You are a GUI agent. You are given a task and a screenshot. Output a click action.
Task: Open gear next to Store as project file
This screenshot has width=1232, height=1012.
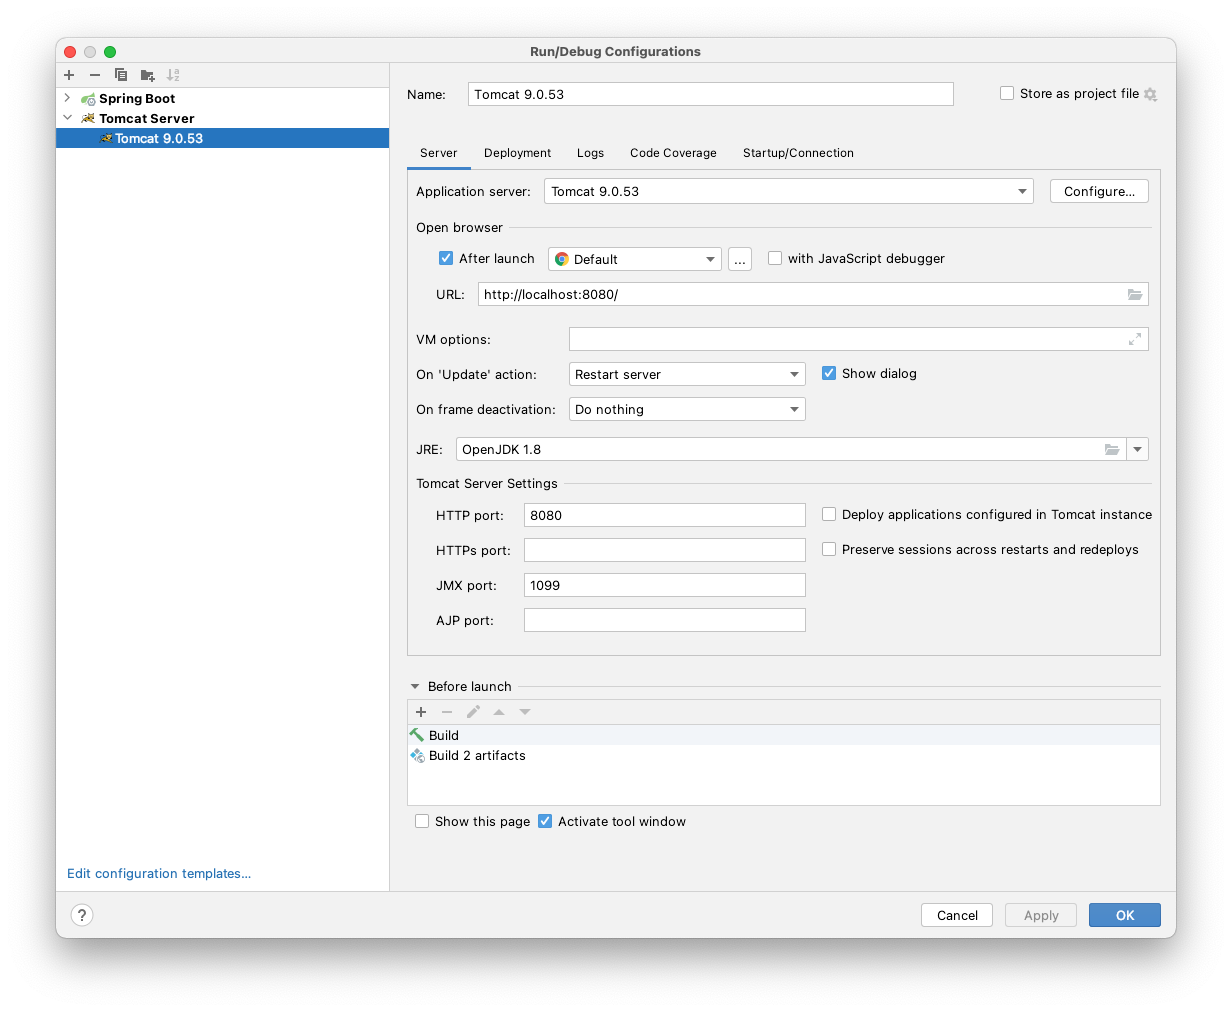(x=1150, y=94)
